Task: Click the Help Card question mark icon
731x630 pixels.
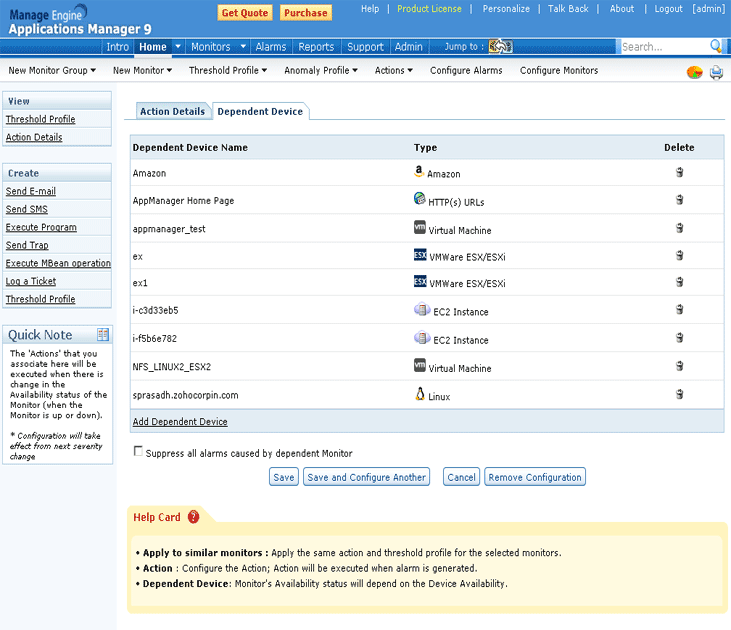Action: coord(193,517)
